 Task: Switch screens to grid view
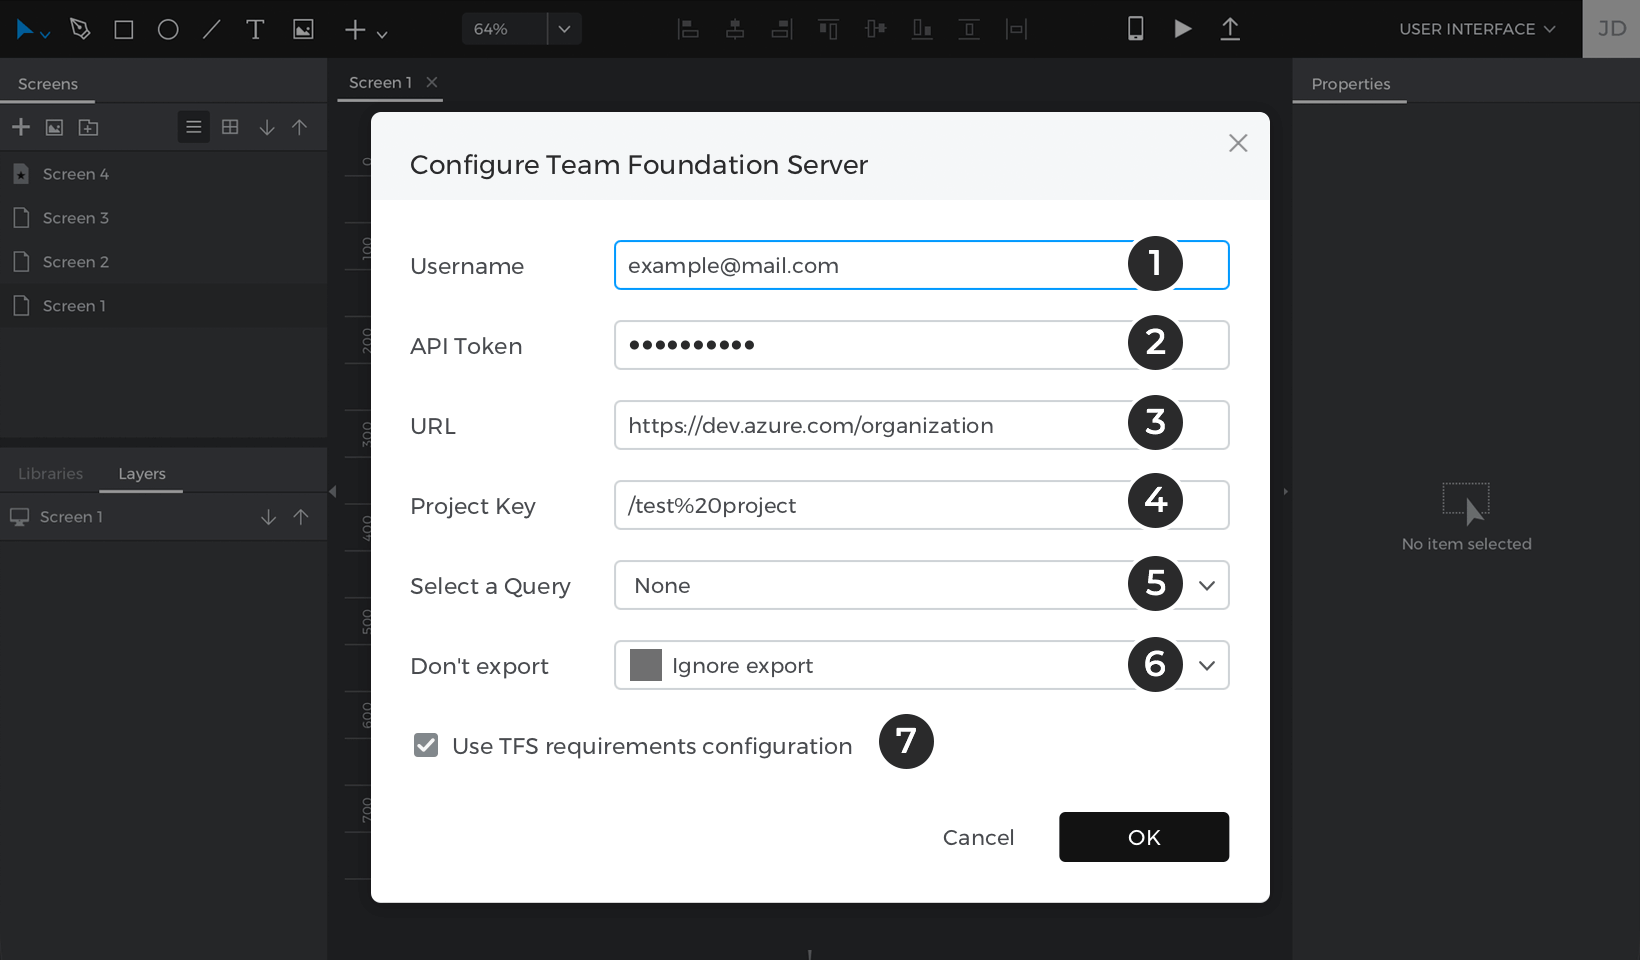[230, 127]
